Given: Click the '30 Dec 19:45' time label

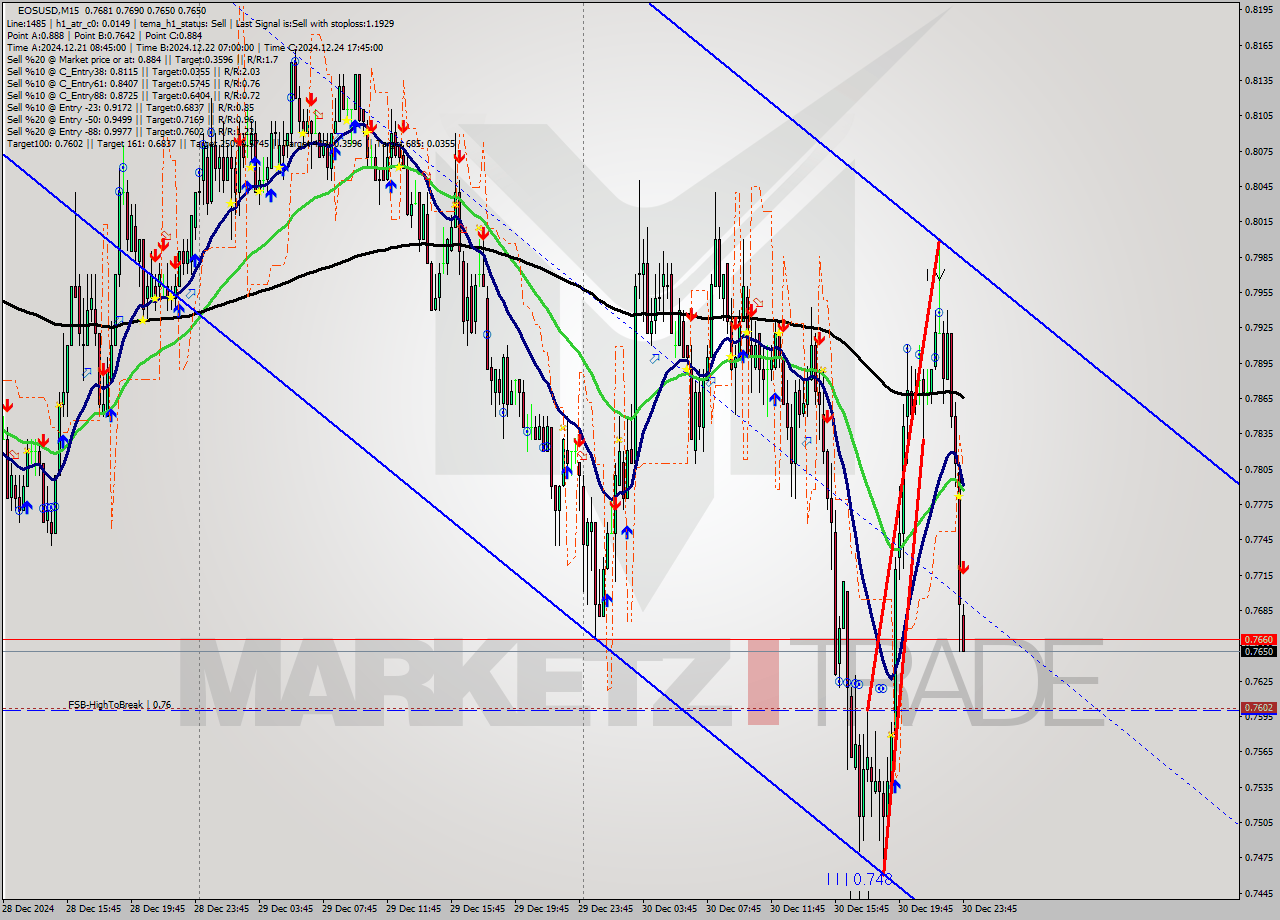Looking at the screenshot, I should click(x=926, y=909).
